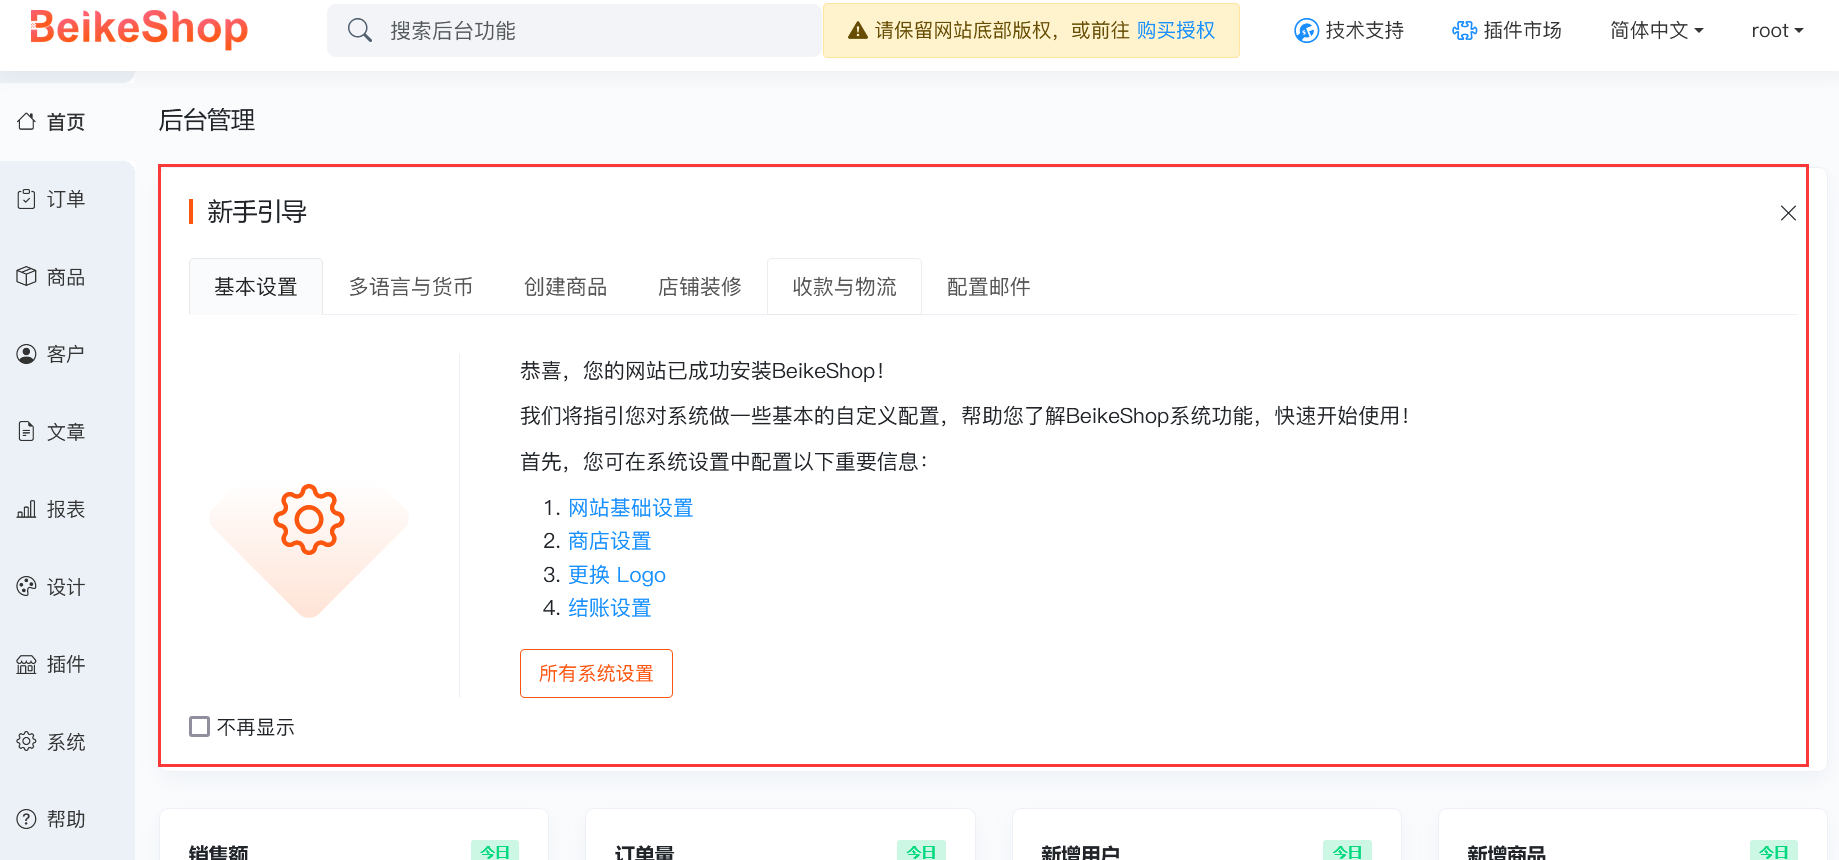Open 技术支持 link text
The height and width of the screenshot is (860, 1839).
click(1365, 30)
